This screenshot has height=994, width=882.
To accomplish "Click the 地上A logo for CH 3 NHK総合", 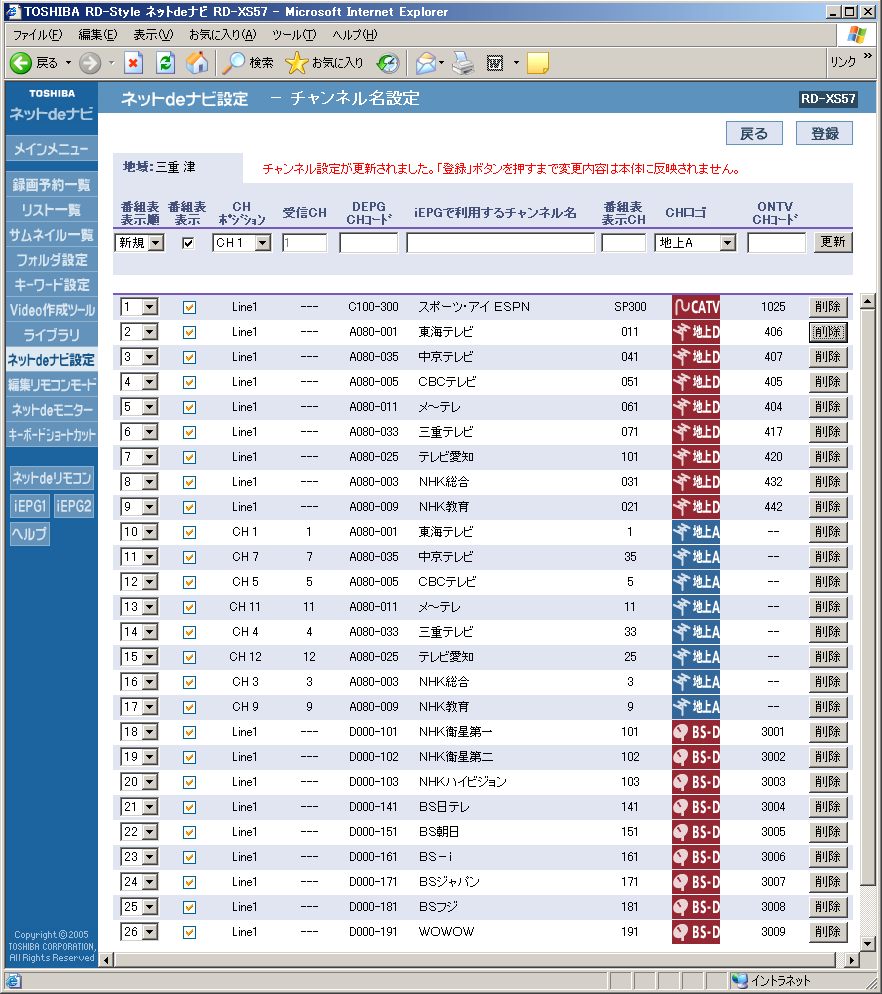I will 696,681.
